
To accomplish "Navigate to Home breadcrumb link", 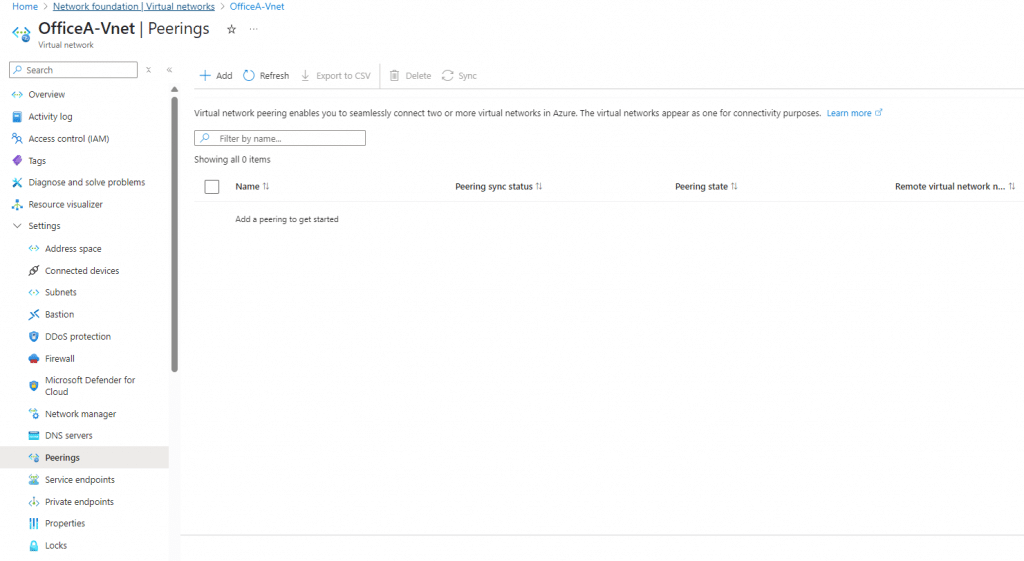I will 24,7.
